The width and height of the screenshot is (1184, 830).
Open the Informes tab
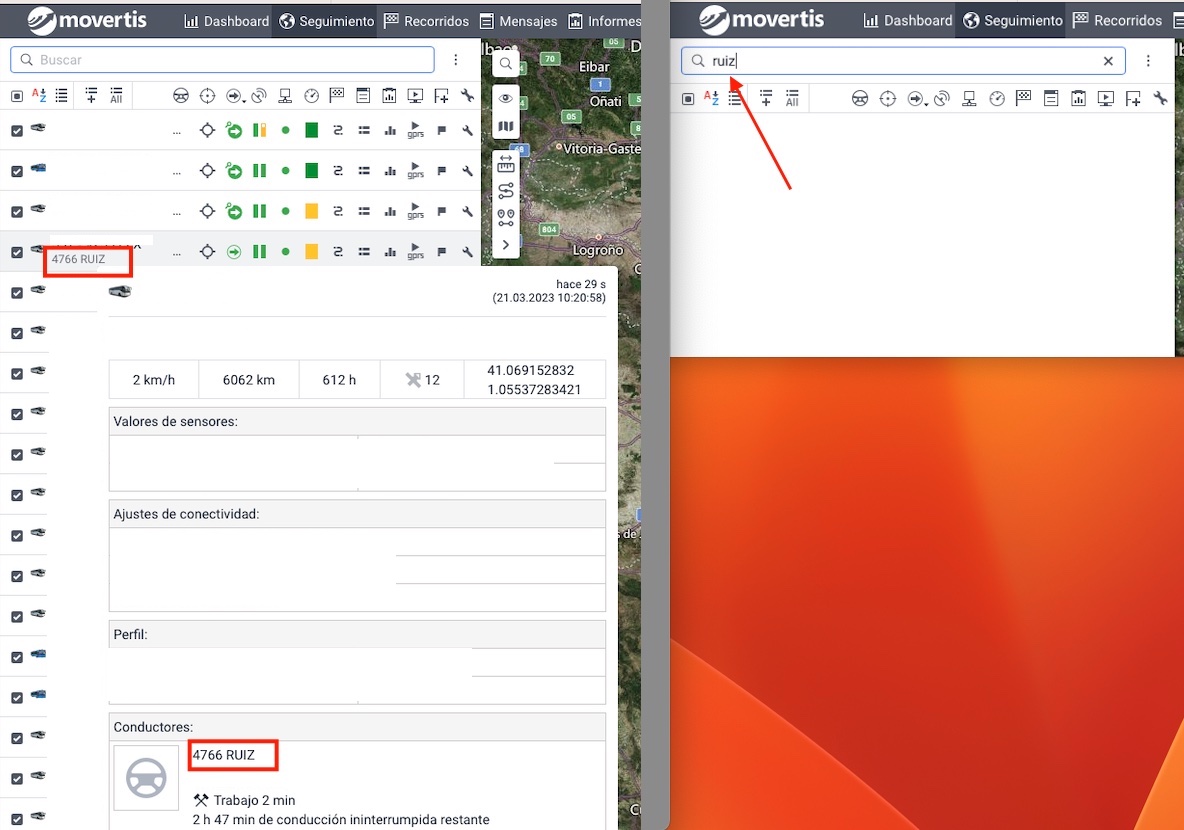pyautogui.click(x=604, y=21)
